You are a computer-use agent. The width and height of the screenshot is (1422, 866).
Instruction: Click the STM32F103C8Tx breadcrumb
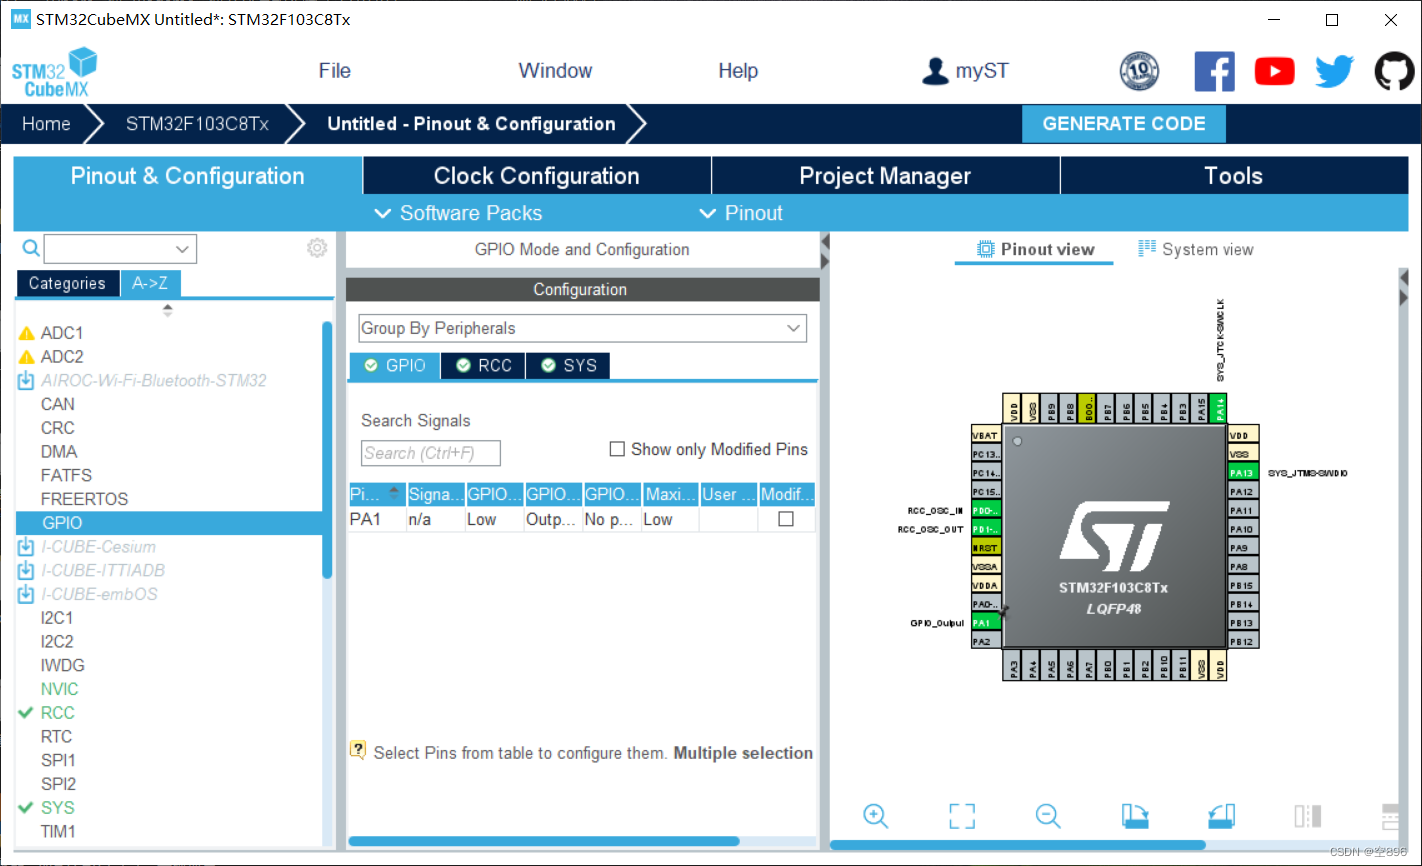(x=197, y=124)
